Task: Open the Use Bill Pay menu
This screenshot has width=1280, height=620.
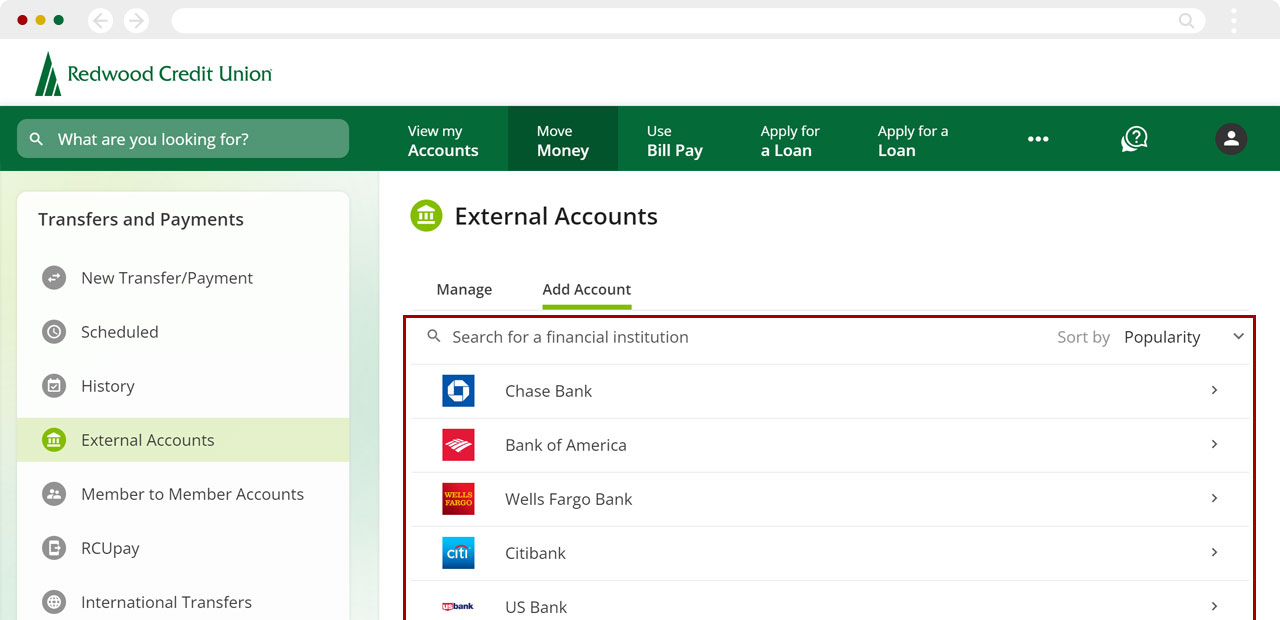Action: click(x=675, y=141)
